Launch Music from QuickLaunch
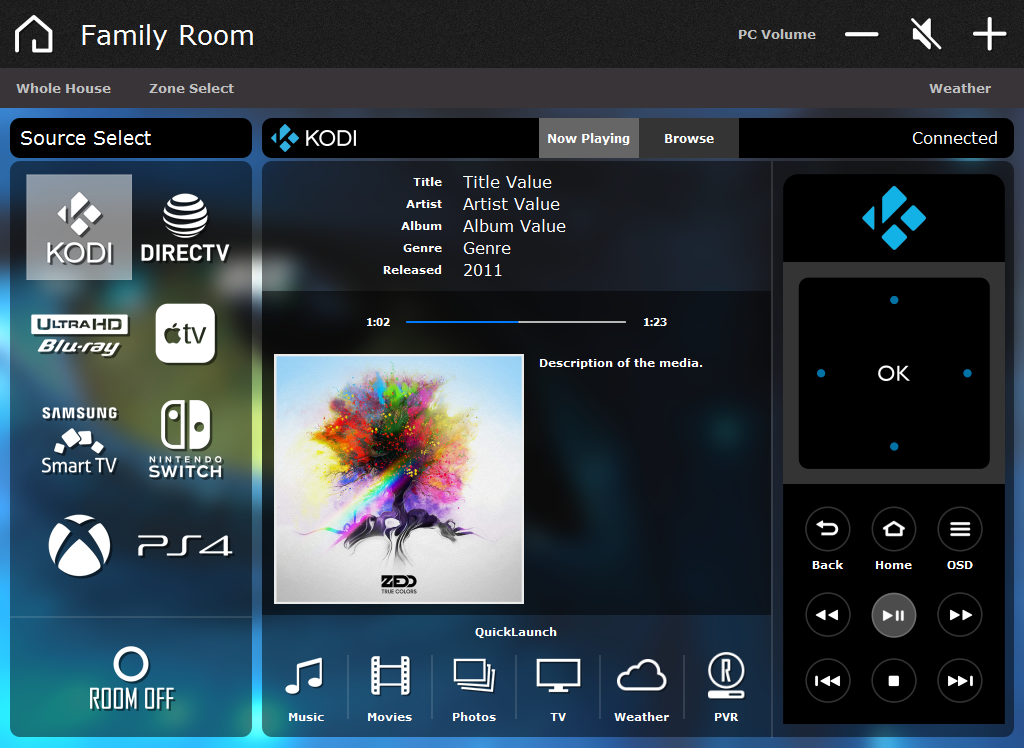1024x748 pixels. coord(306,689)
